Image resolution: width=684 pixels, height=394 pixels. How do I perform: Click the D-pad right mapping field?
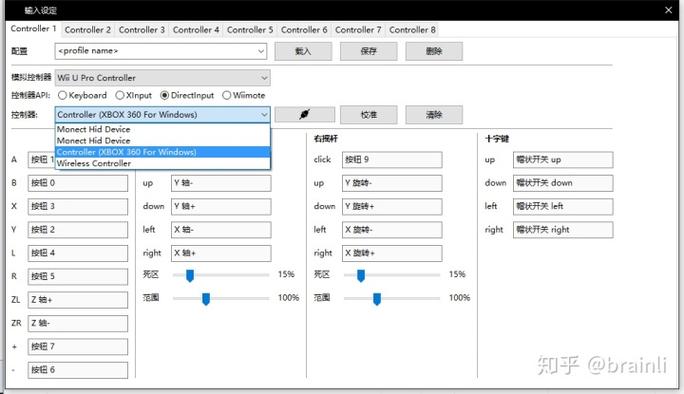(563, 230)
